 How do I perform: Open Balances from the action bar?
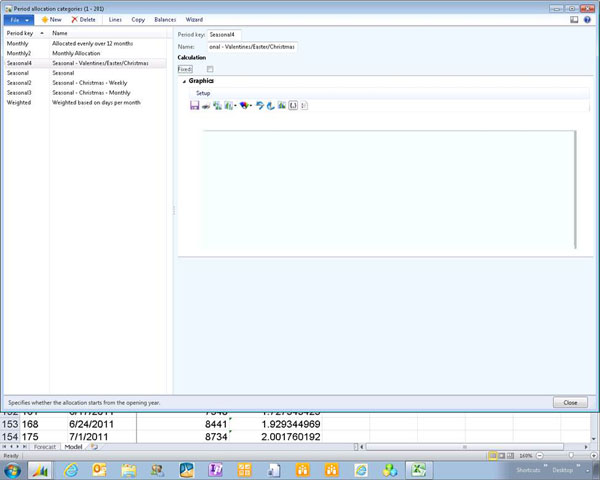click(165, 20)
